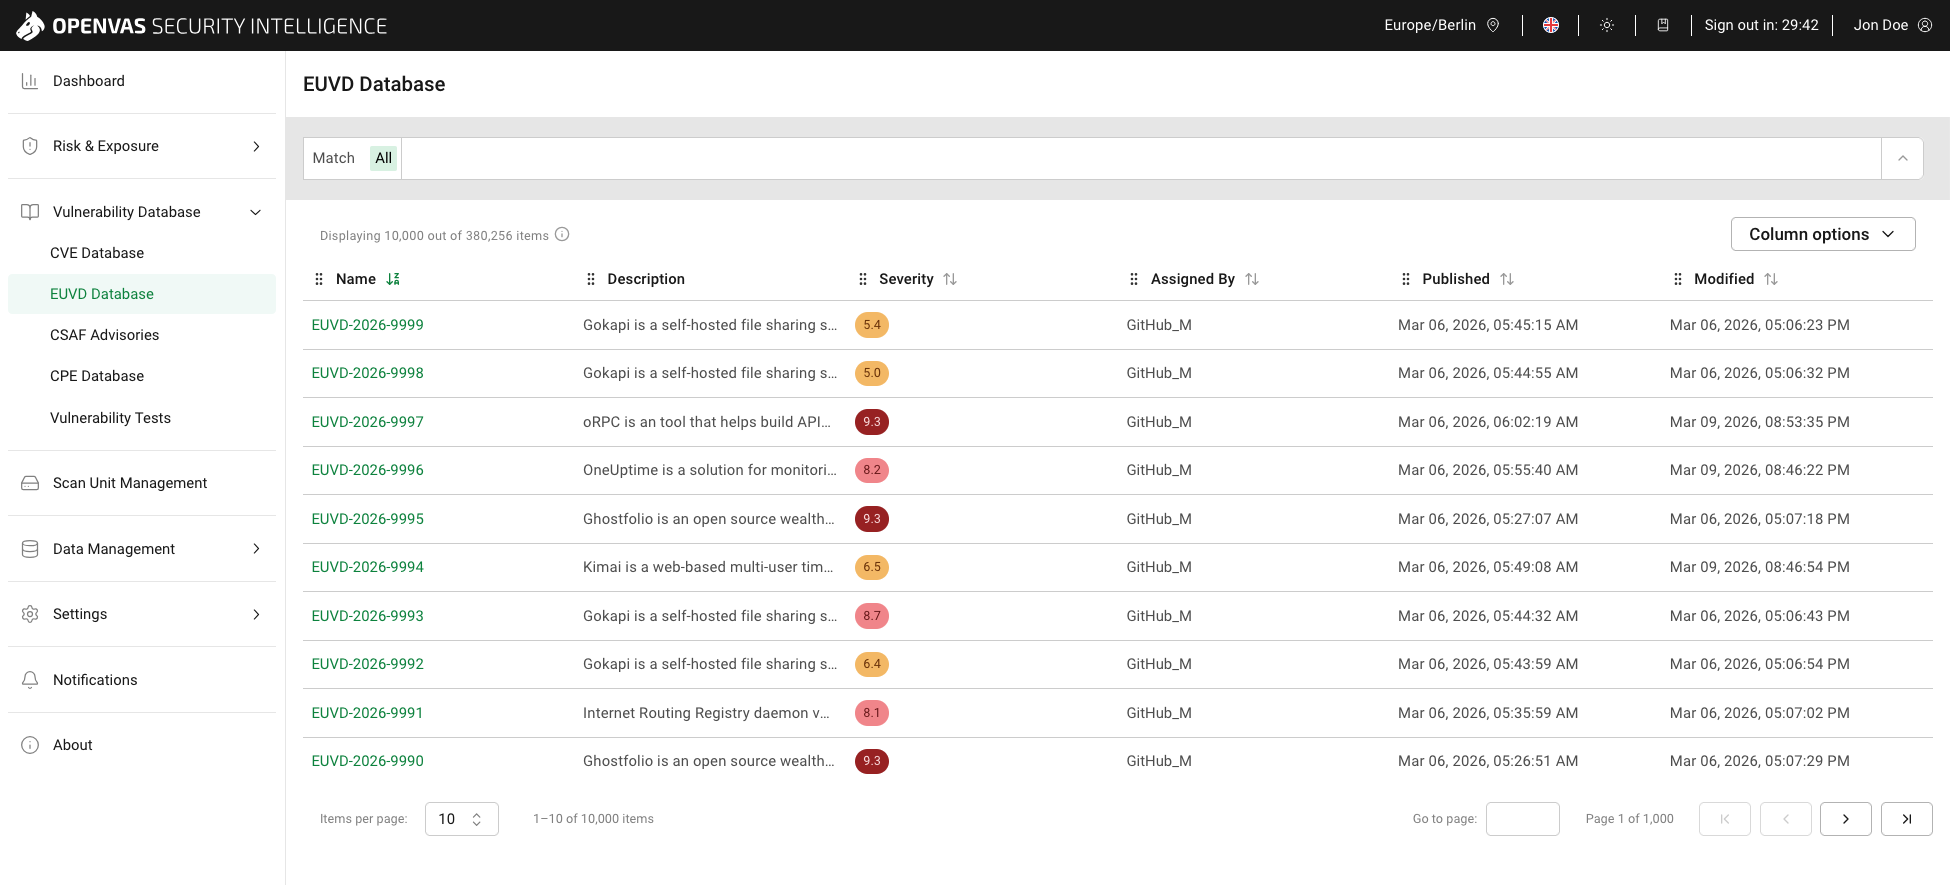
Task: Sort the table by Severity
Action: tap(950, 279)
